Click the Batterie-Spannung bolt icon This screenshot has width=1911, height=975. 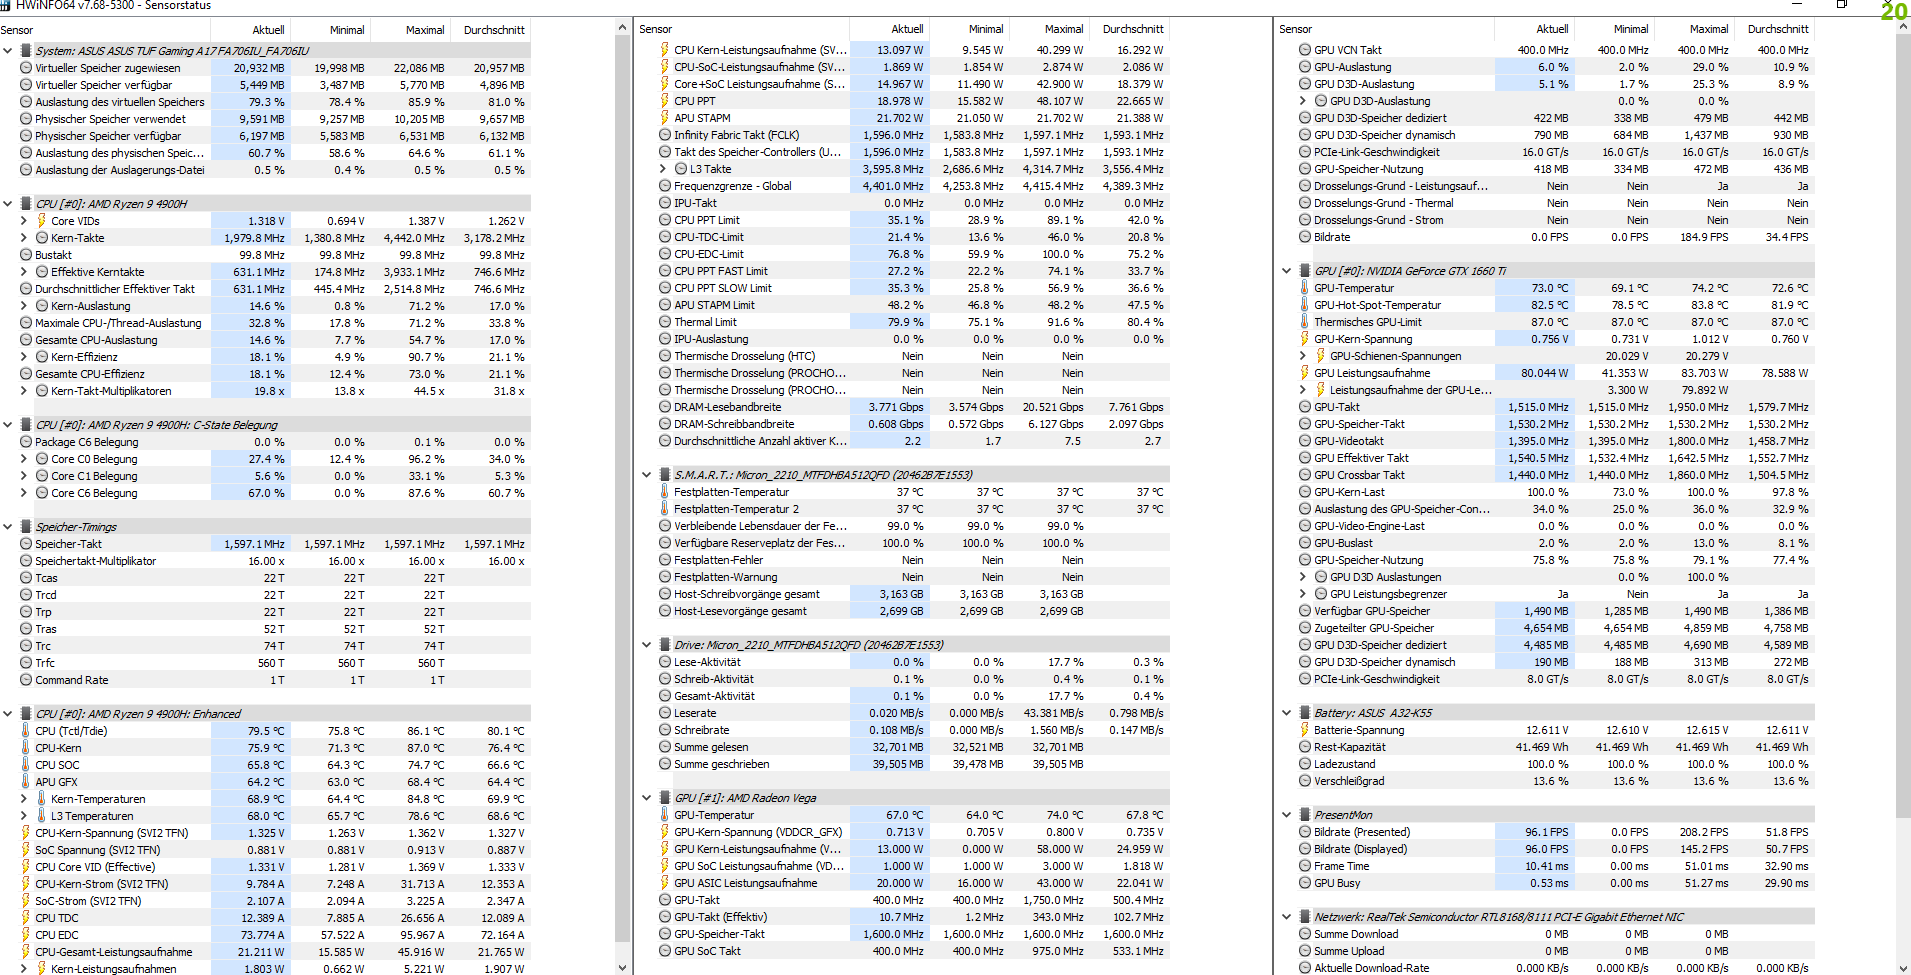tap(1305, 730)
